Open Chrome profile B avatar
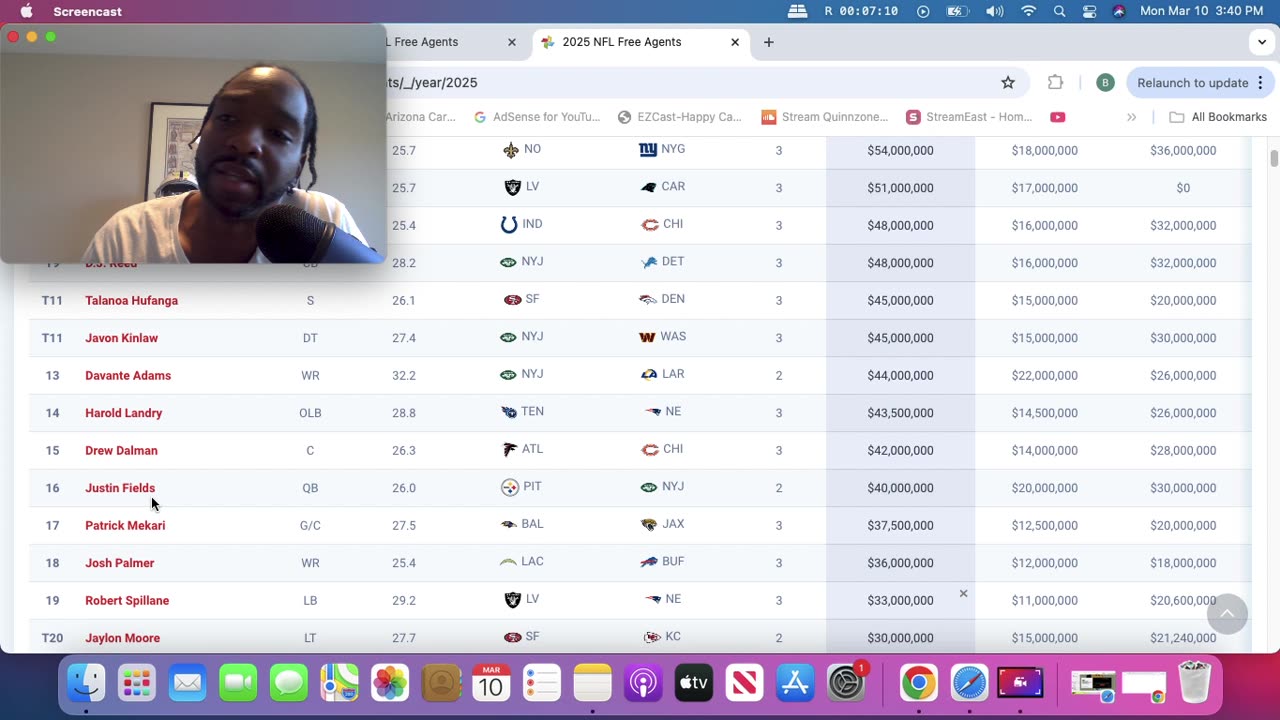 pyautogui.click(x=1105, y=83)
